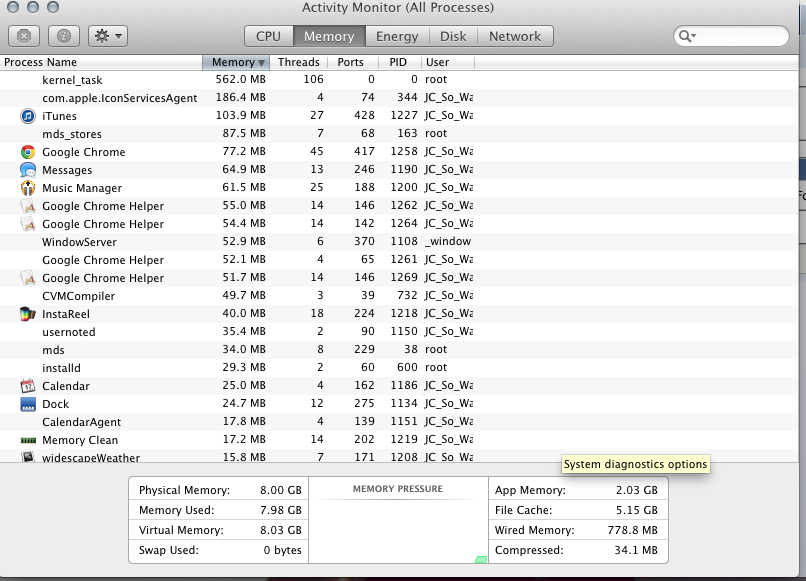Click thread count 45 for Google Chrome
The width and height of the screenshot is (806, 581).
pos(317,151)
